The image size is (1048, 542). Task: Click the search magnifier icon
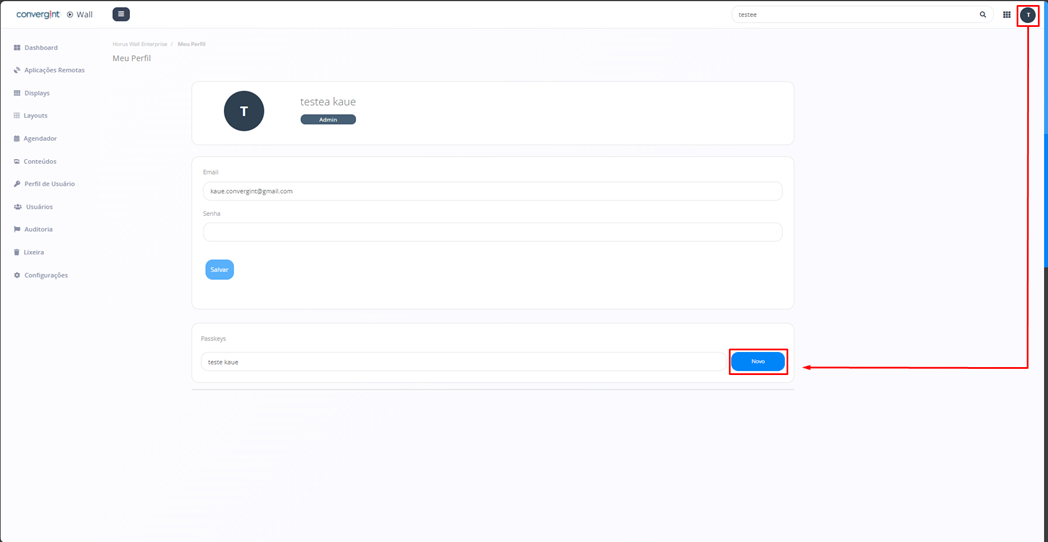(x=982, y=15)
